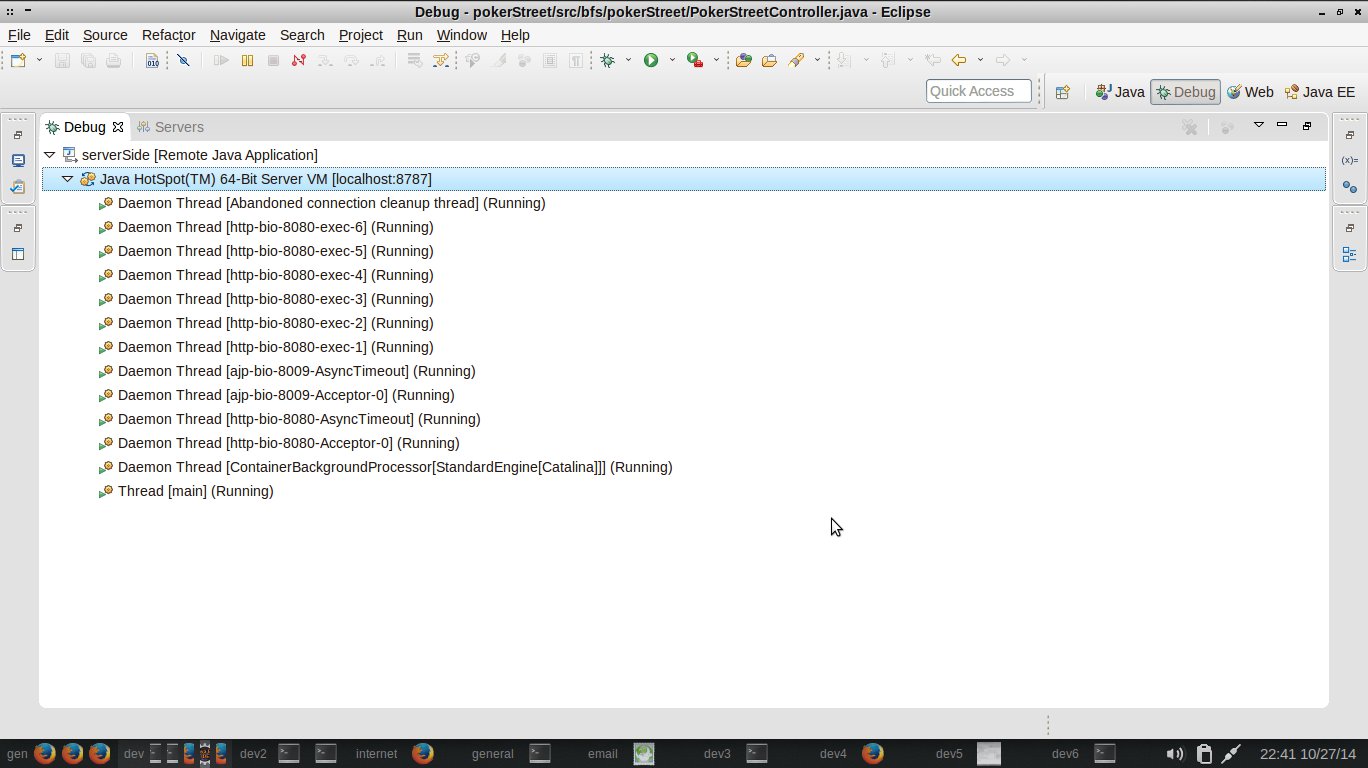
Task: Click the Open Perspective icon
Action: coord(1062,92)
